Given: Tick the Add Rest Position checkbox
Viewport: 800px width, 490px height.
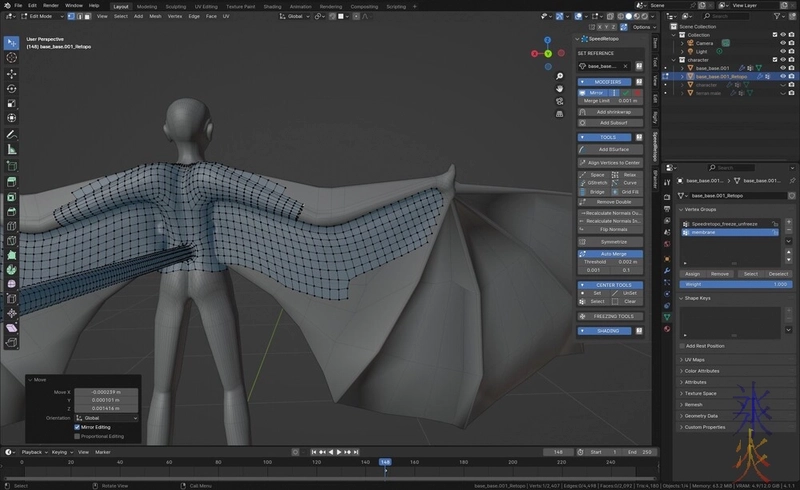Looking at the screenshot, I should pos(682,346).
